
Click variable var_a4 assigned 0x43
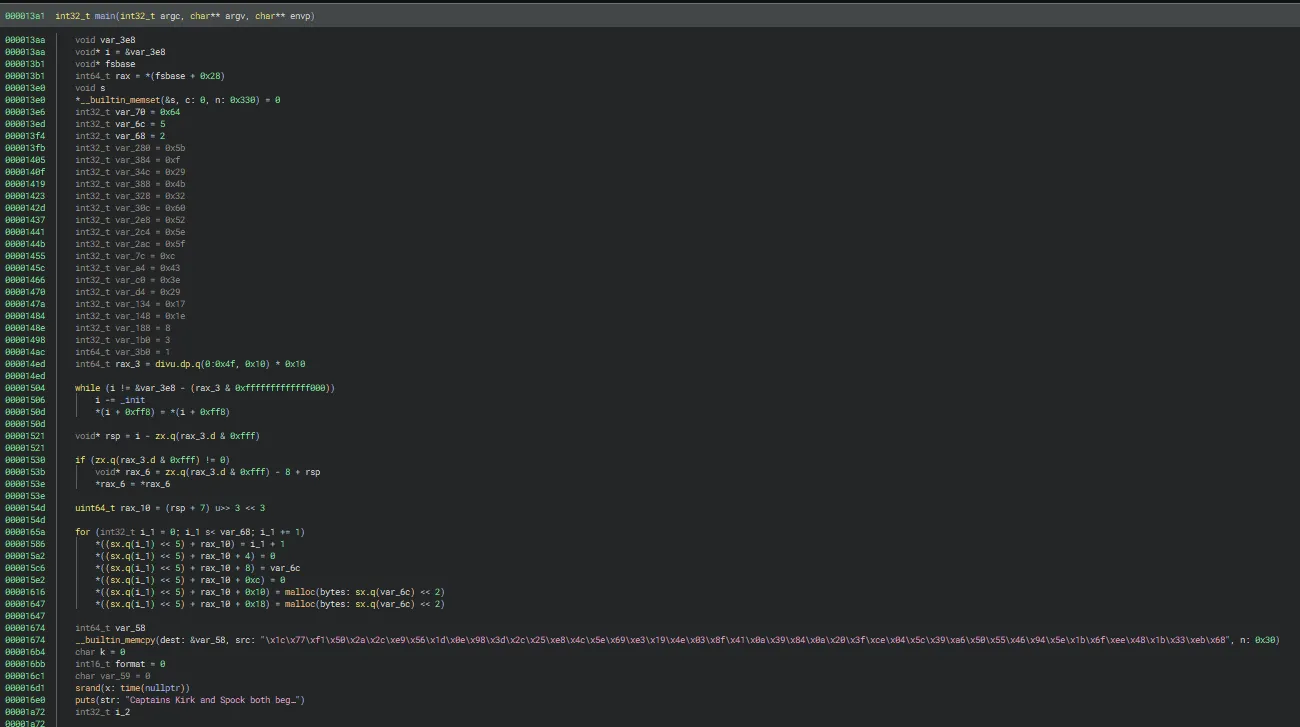point(128,268)
